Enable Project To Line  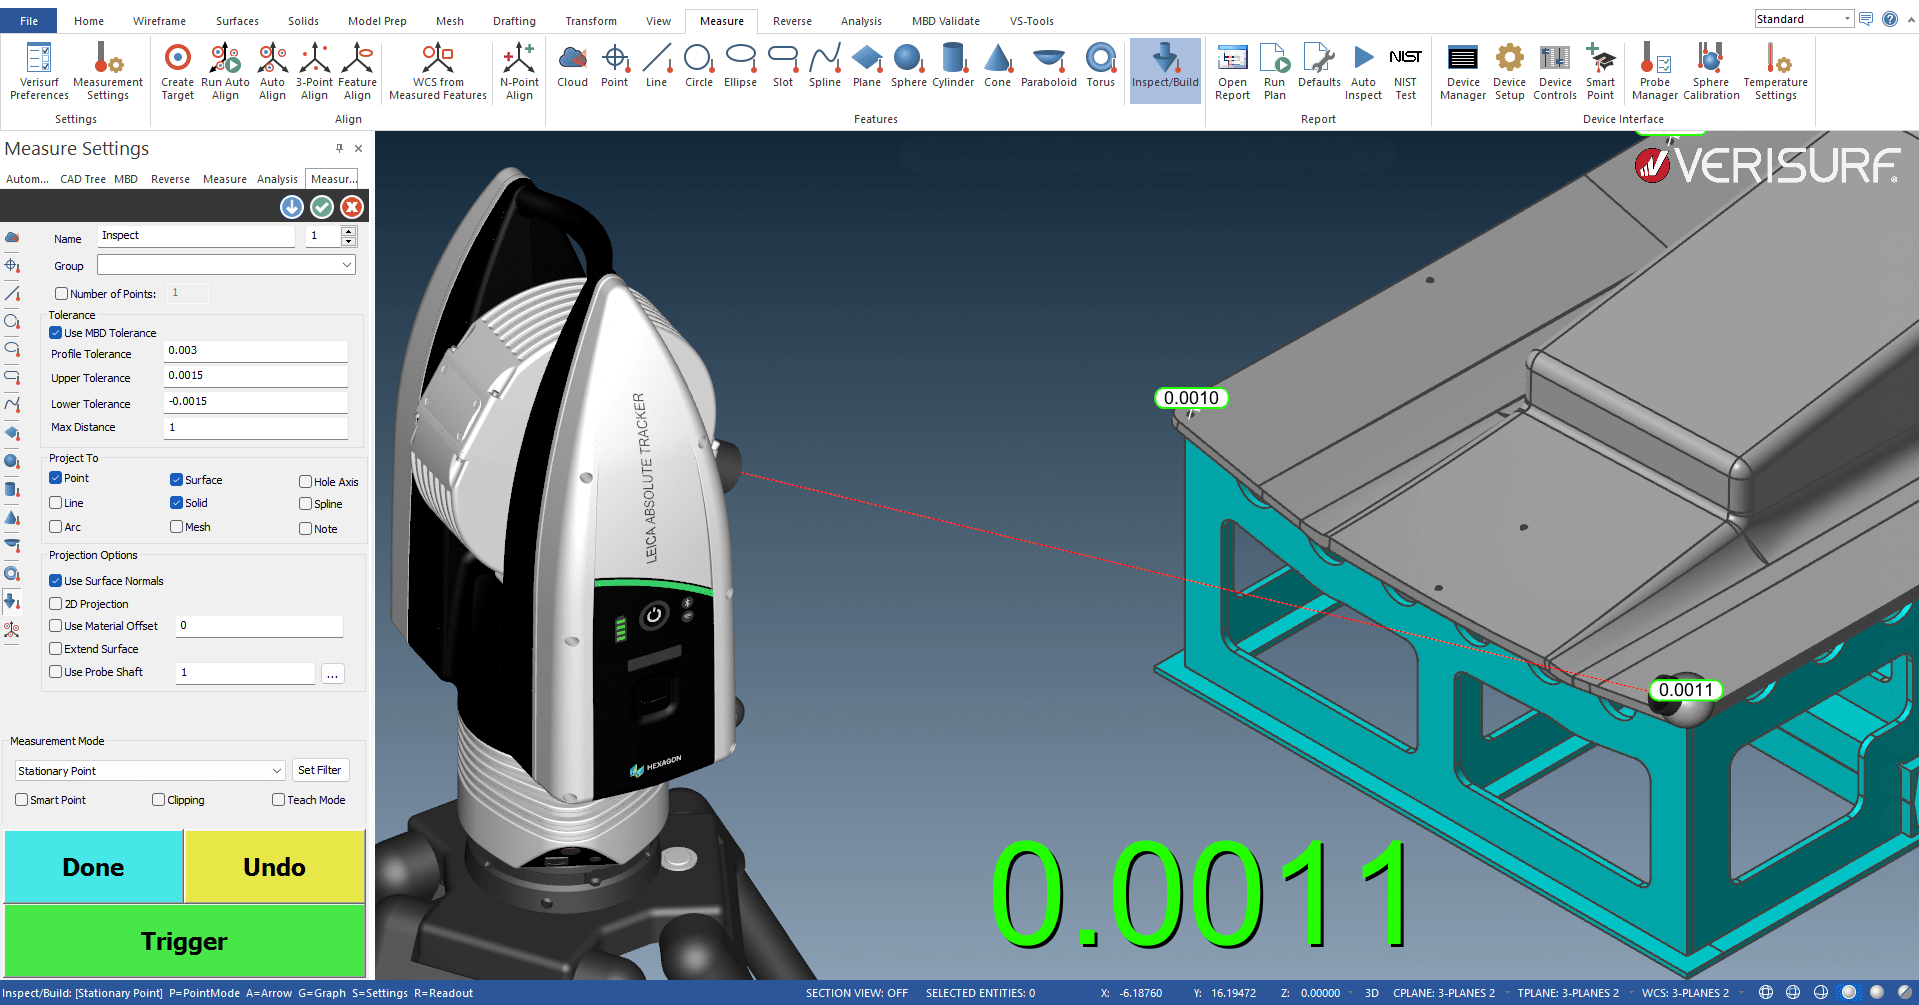(56, 503)
